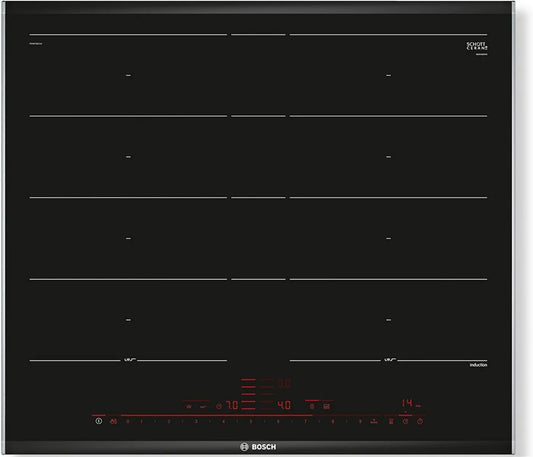
Task: Toggle the child lock/wipe protection icon
Action: pyautogui.click(x=114, y=421)
